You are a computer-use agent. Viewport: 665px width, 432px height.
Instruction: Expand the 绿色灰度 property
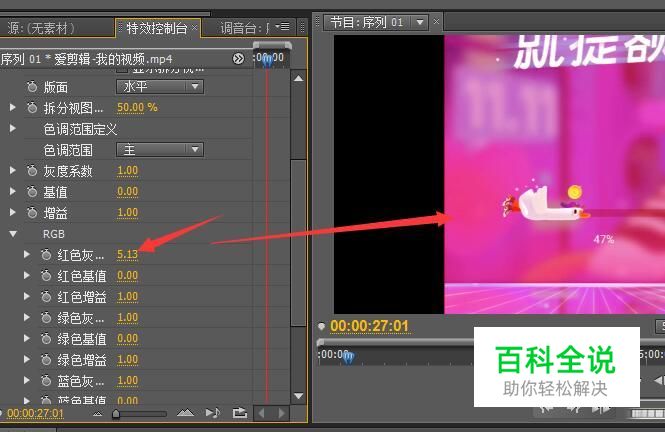tap(27, 318)
